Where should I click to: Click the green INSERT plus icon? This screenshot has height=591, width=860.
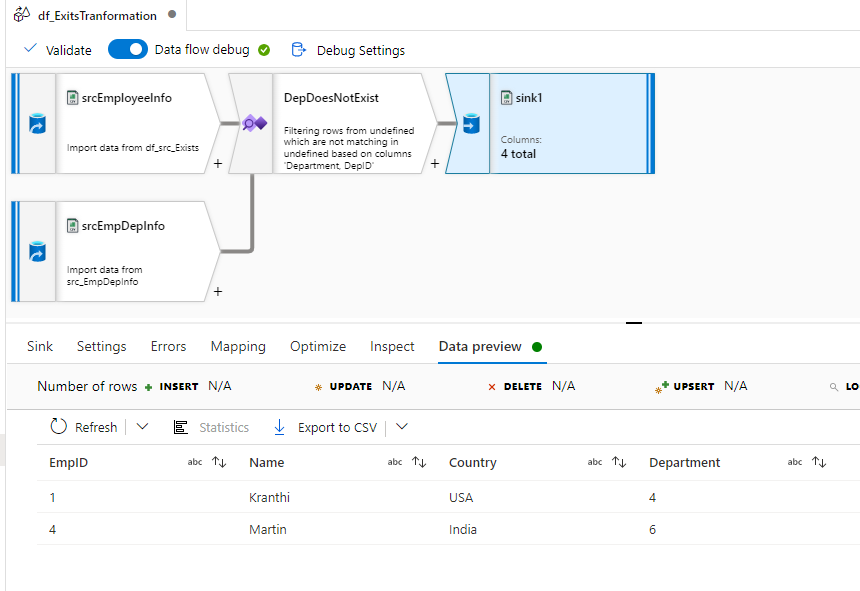[148, 387]
